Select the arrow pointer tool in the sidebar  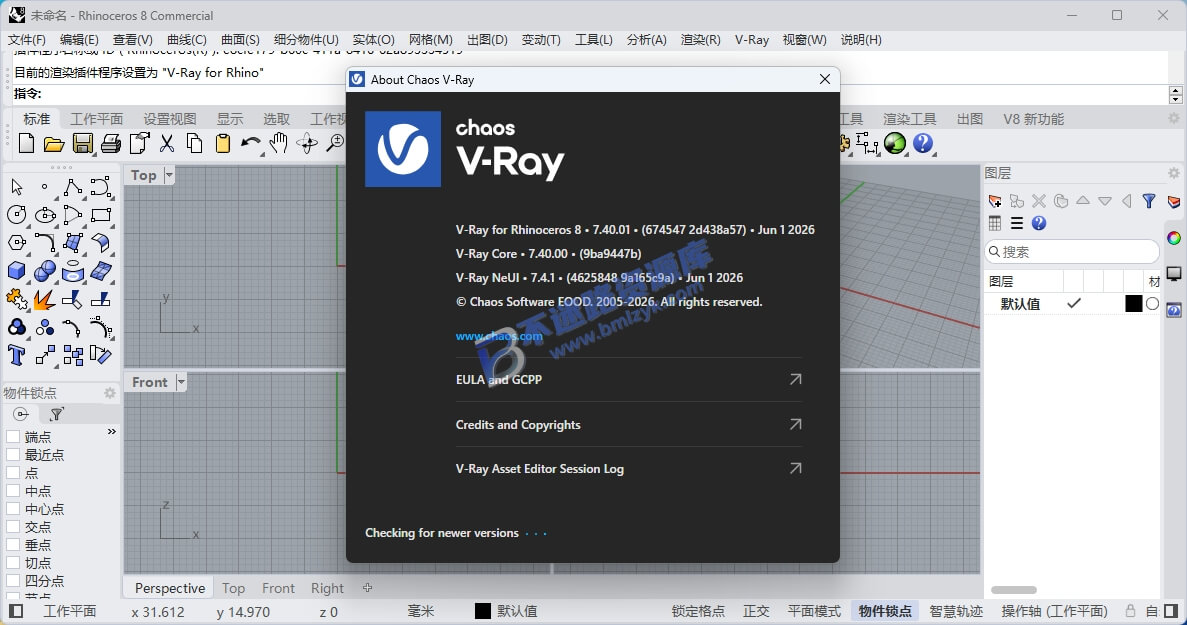[17, 187]
